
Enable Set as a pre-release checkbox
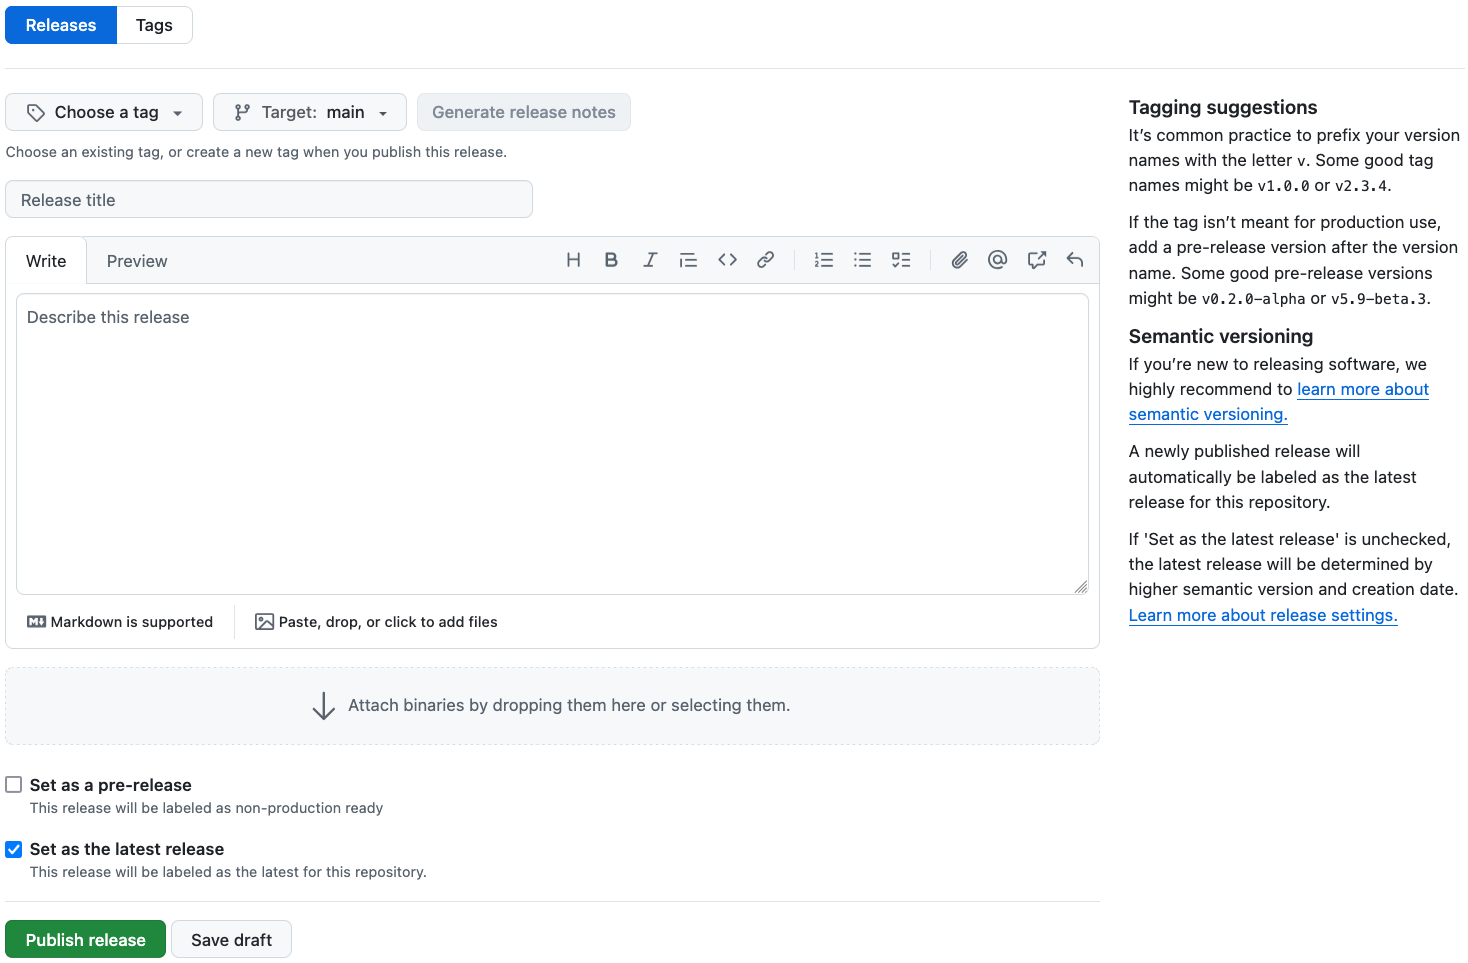[x=14, y=785]
